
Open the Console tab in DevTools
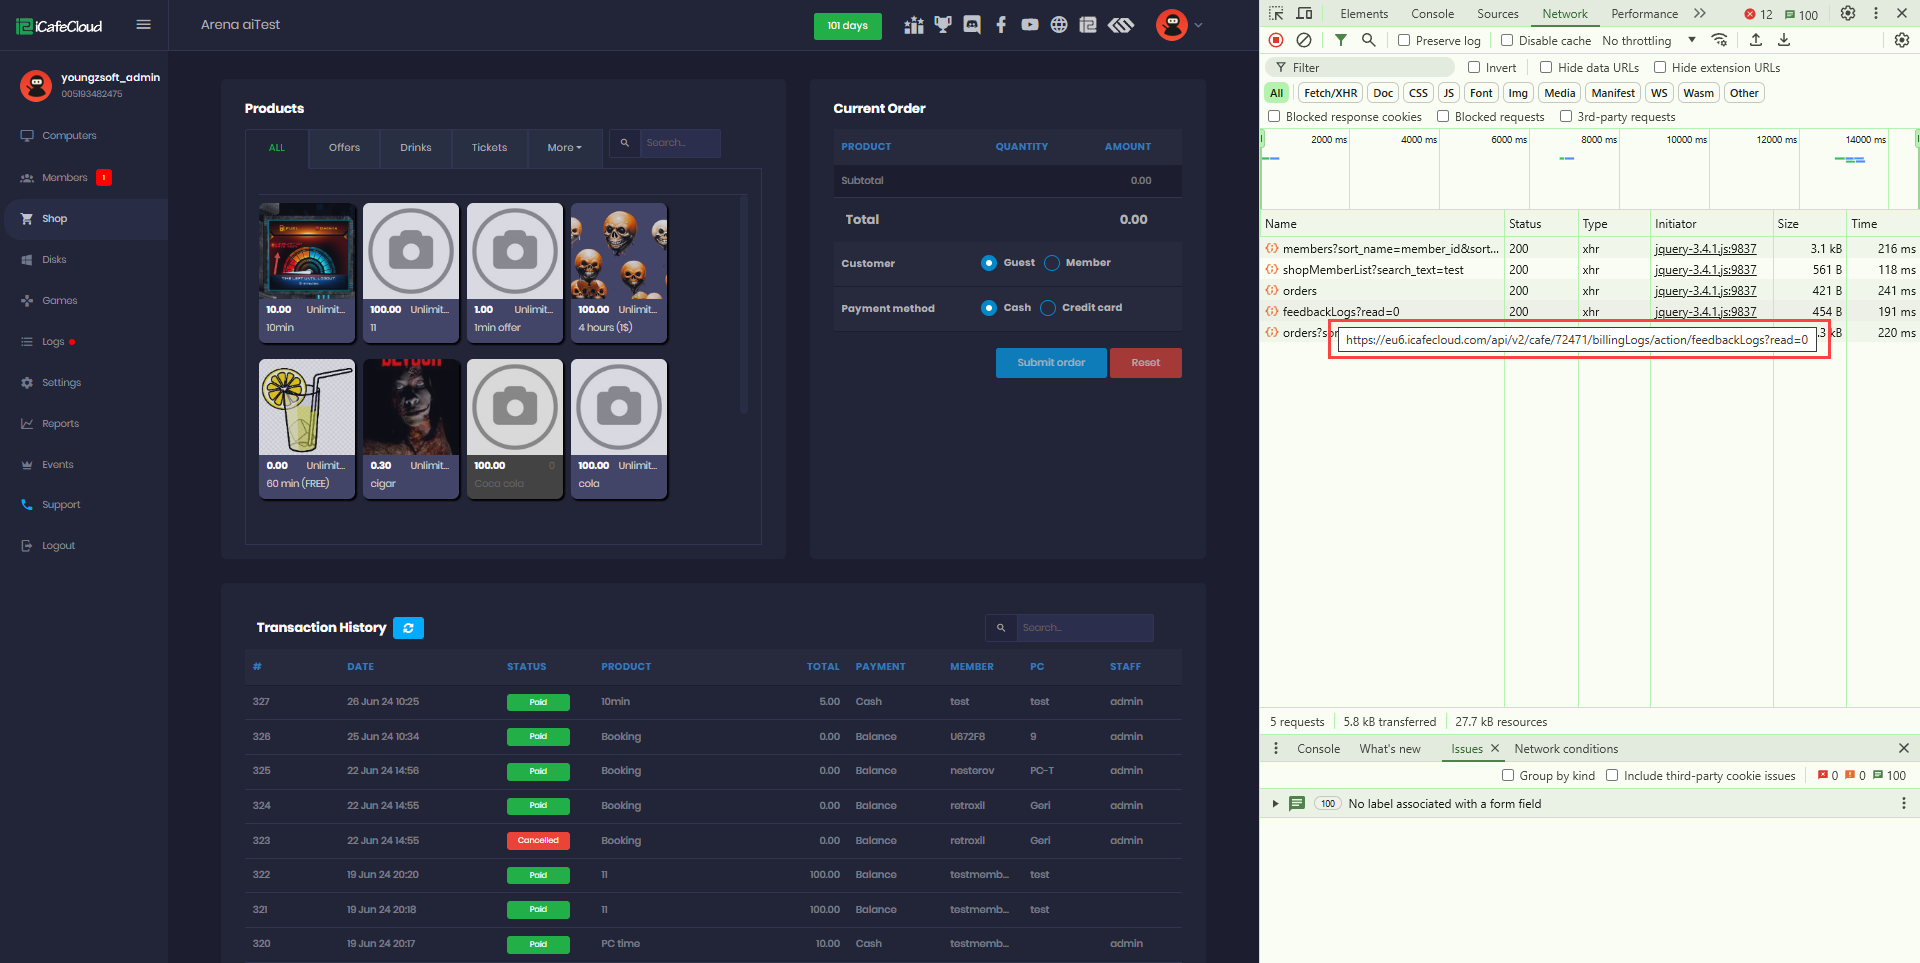(x=1432, y=14)
